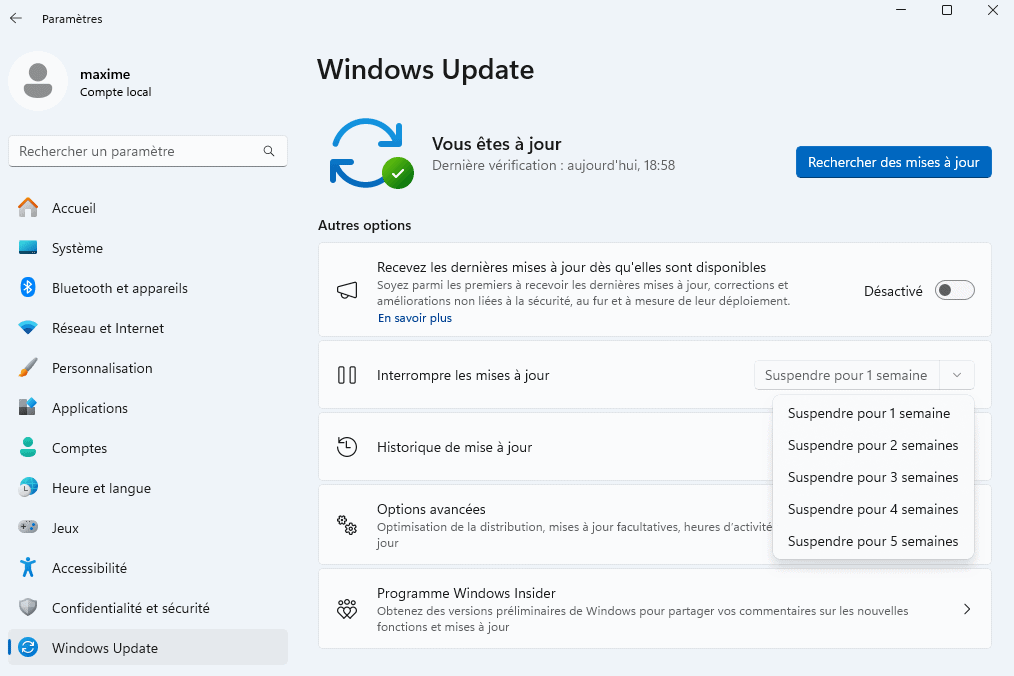Screen dimensions: 1014x676
Task: Choose Suspendre pour 5 semaines
Action: [873, 541]
